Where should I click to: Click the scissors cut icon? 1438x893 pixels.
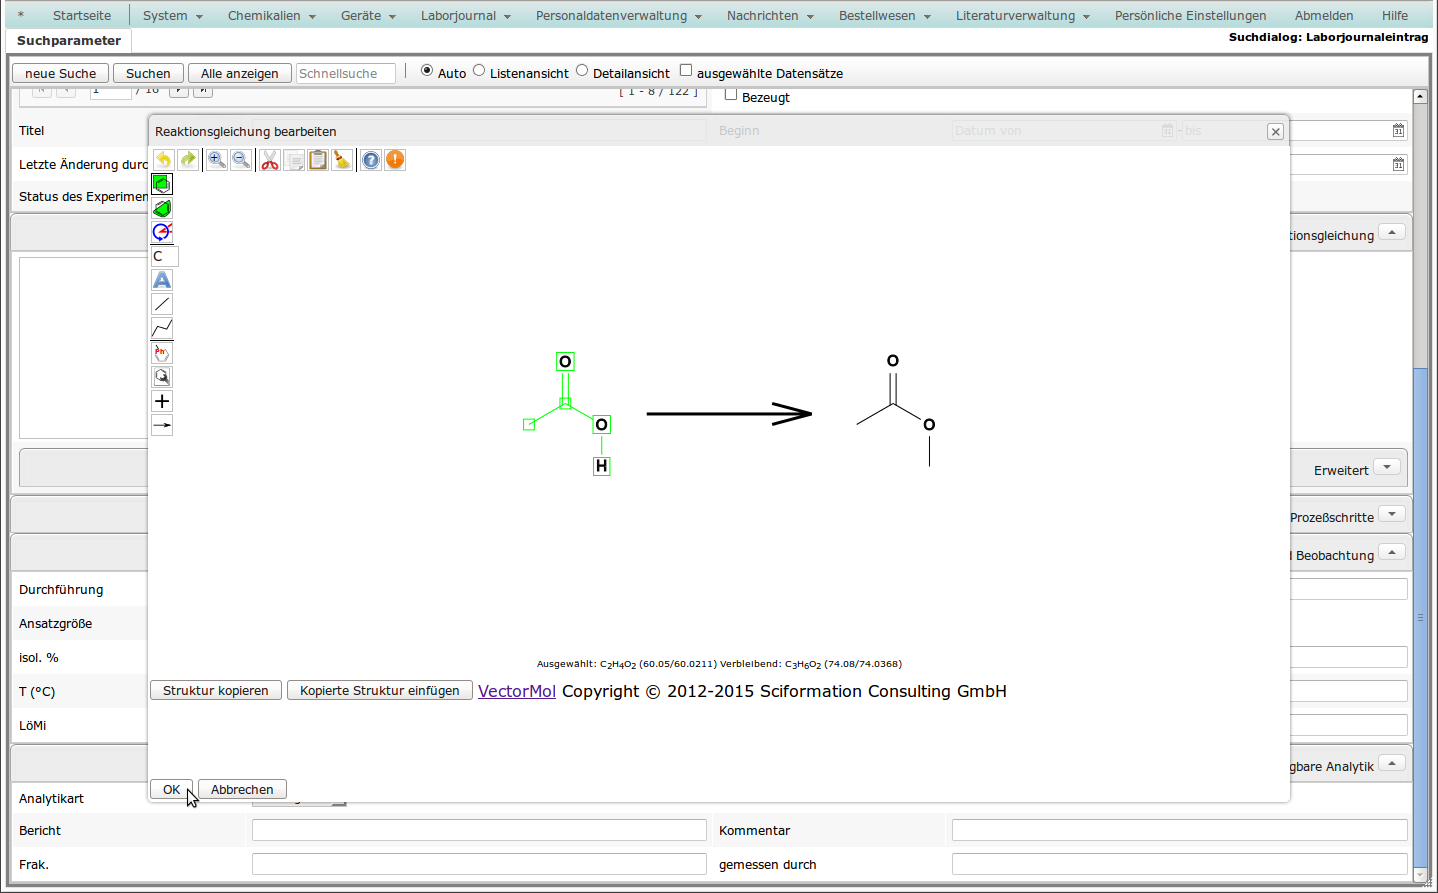point(270,160)
